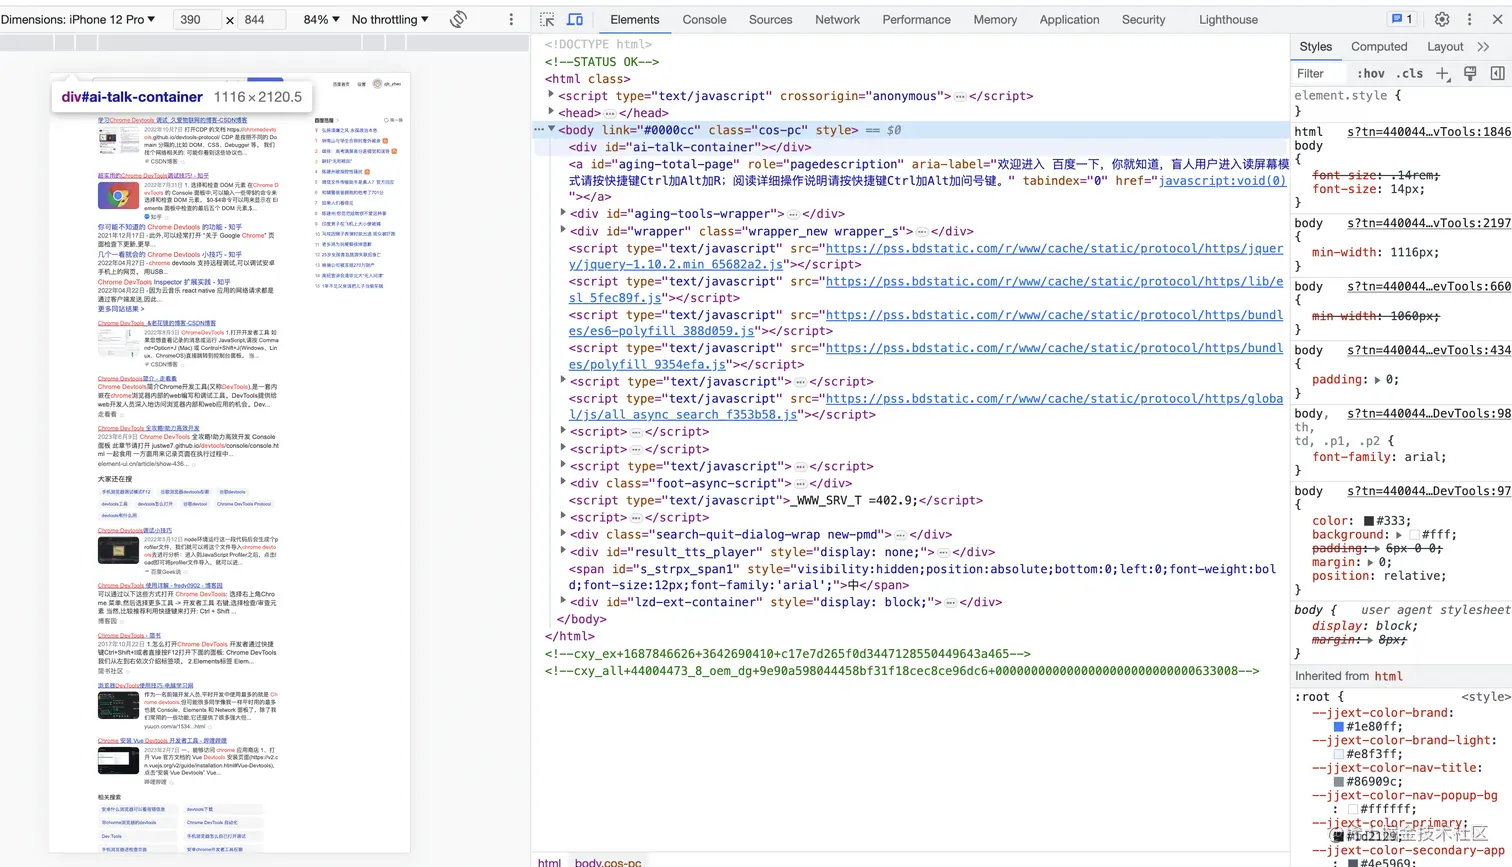Viewport: 1512px width, 867px height.
Task: Open the iPhone 12 Pro device dropdown
Action: (79, 19)
